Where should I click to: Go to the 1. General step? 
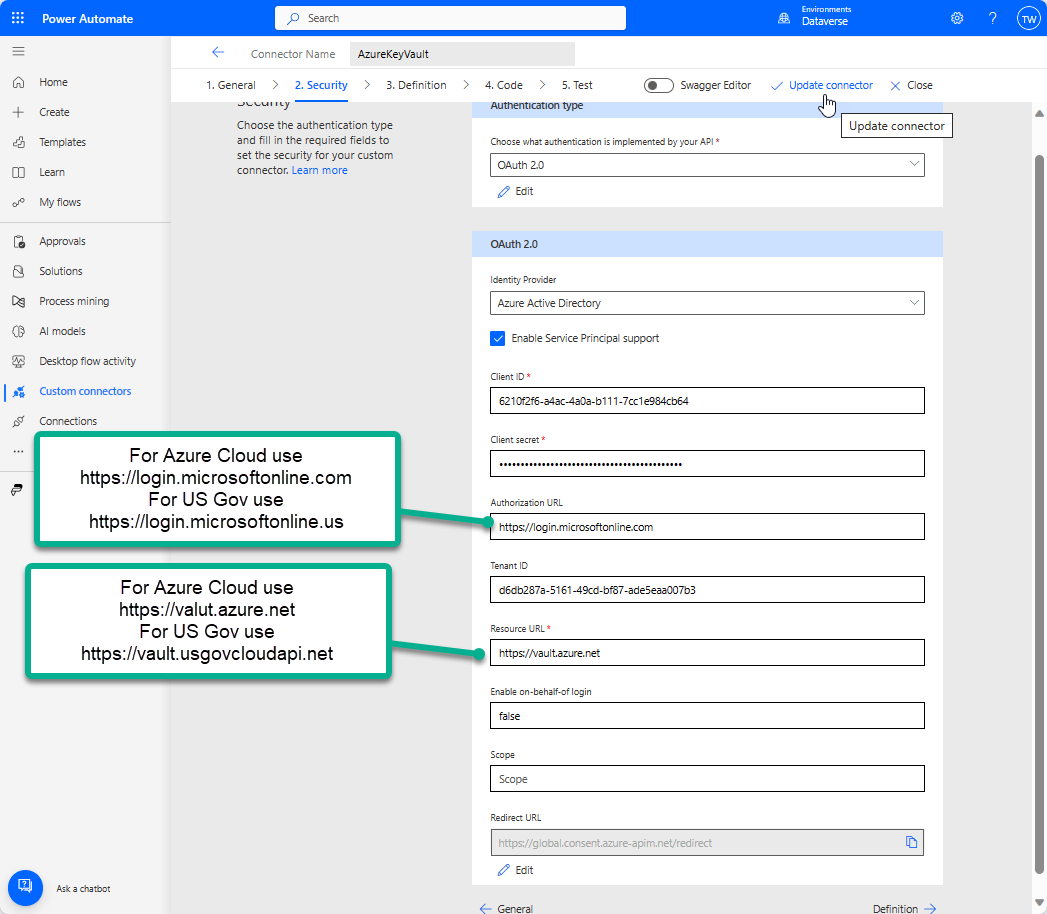click(230, 85)
